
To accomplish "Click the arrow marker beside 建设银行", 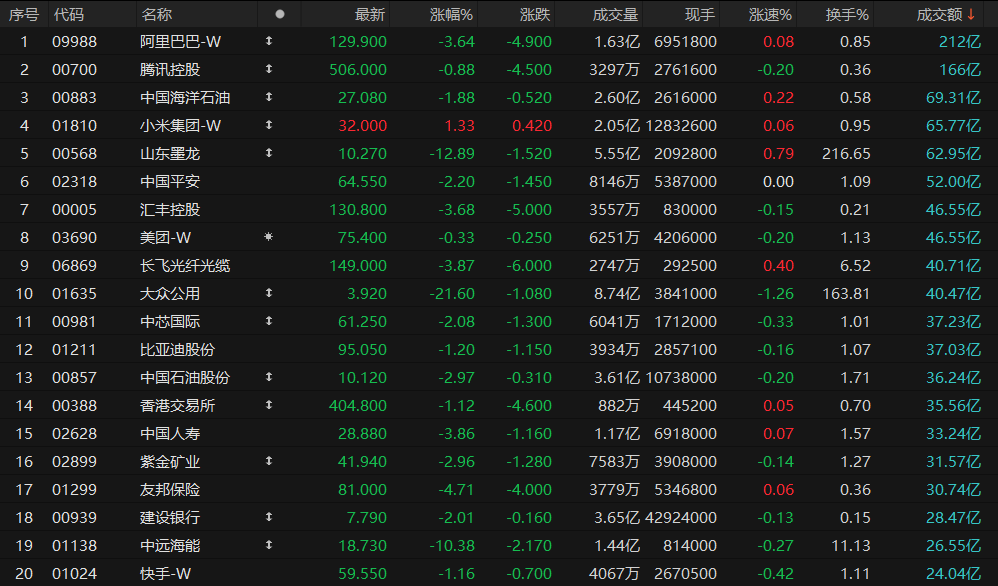I will [268, 518].
